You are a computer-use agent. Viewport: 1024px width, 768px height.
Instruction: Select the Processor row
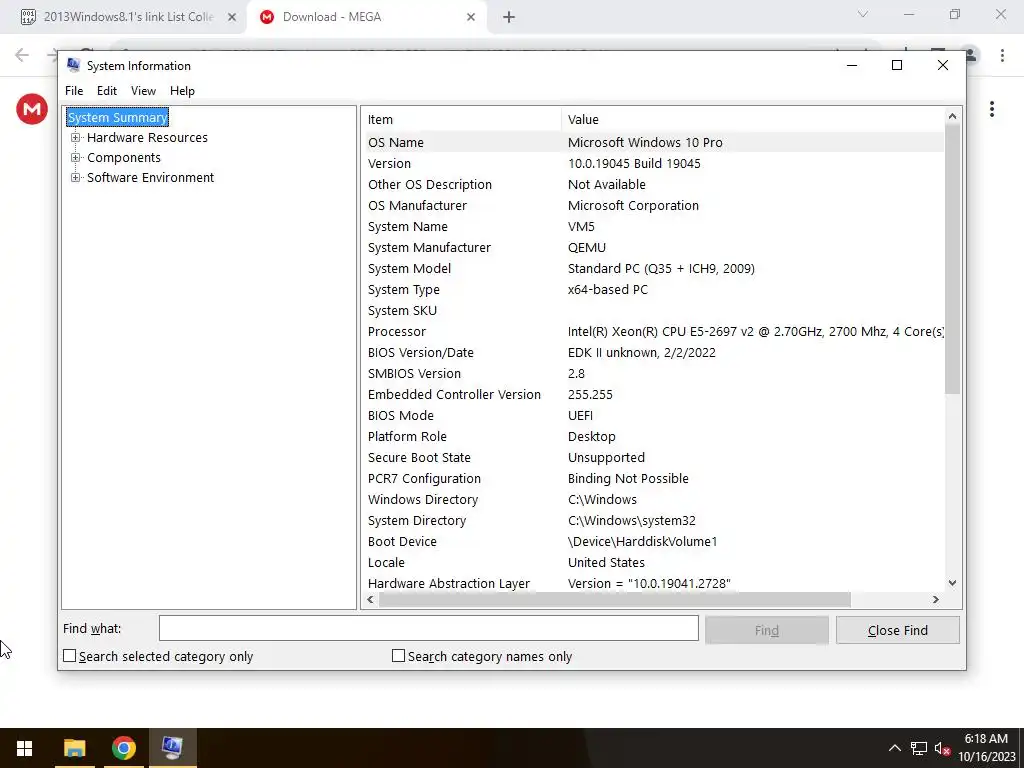[654, 331]
